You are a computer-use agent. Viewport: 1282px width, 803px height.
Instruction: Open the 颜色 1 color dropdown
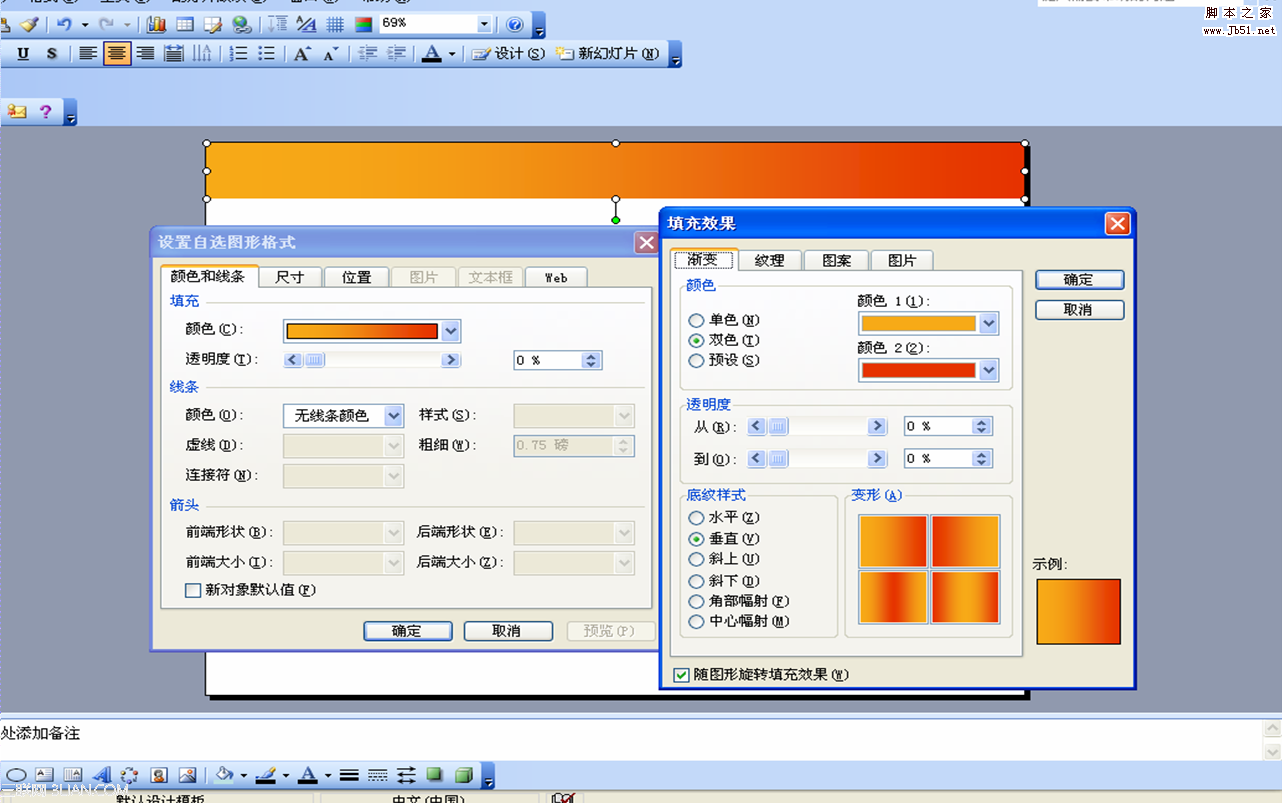click(989, 323)
